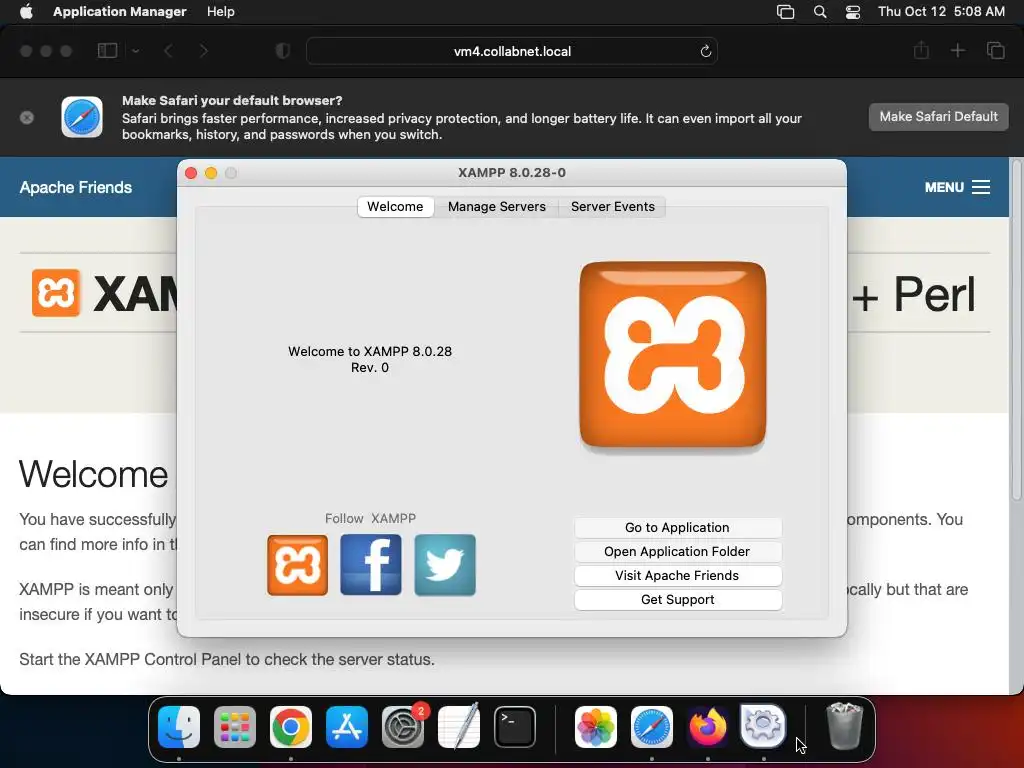Open Photos from the Dock

coord(596,727)
